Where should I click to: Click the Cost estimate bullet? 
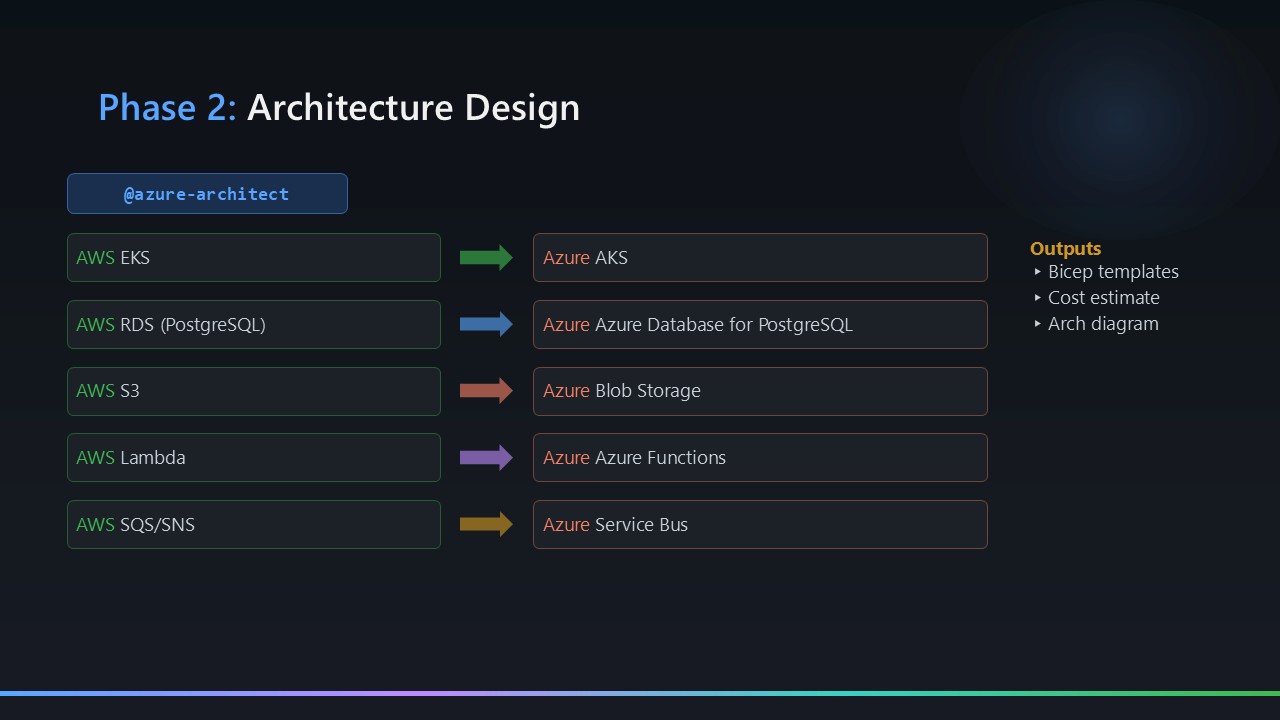tap(1103, 298)
